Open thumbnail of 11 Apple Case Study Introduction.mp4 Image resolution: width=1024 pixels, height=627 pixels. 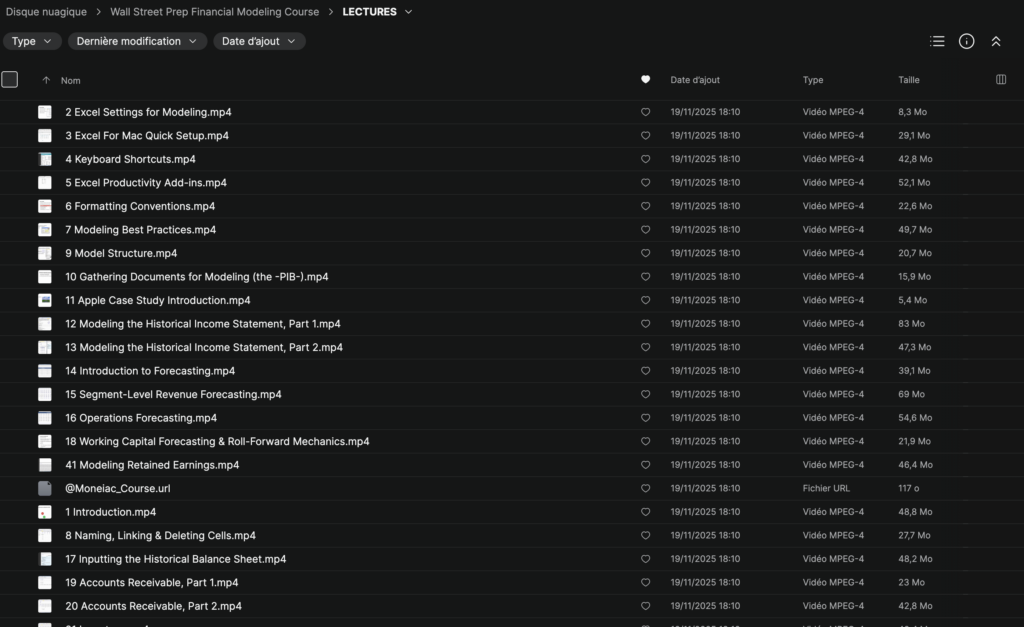(x=45, y=300)
